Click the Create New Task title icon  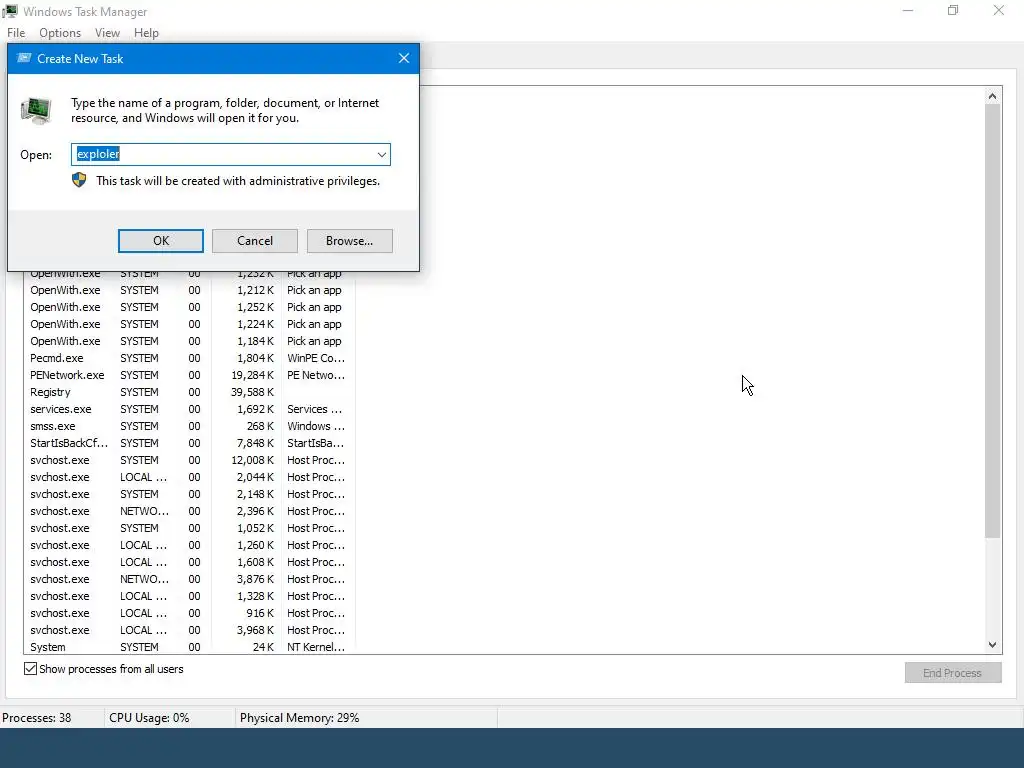point(24,58)
